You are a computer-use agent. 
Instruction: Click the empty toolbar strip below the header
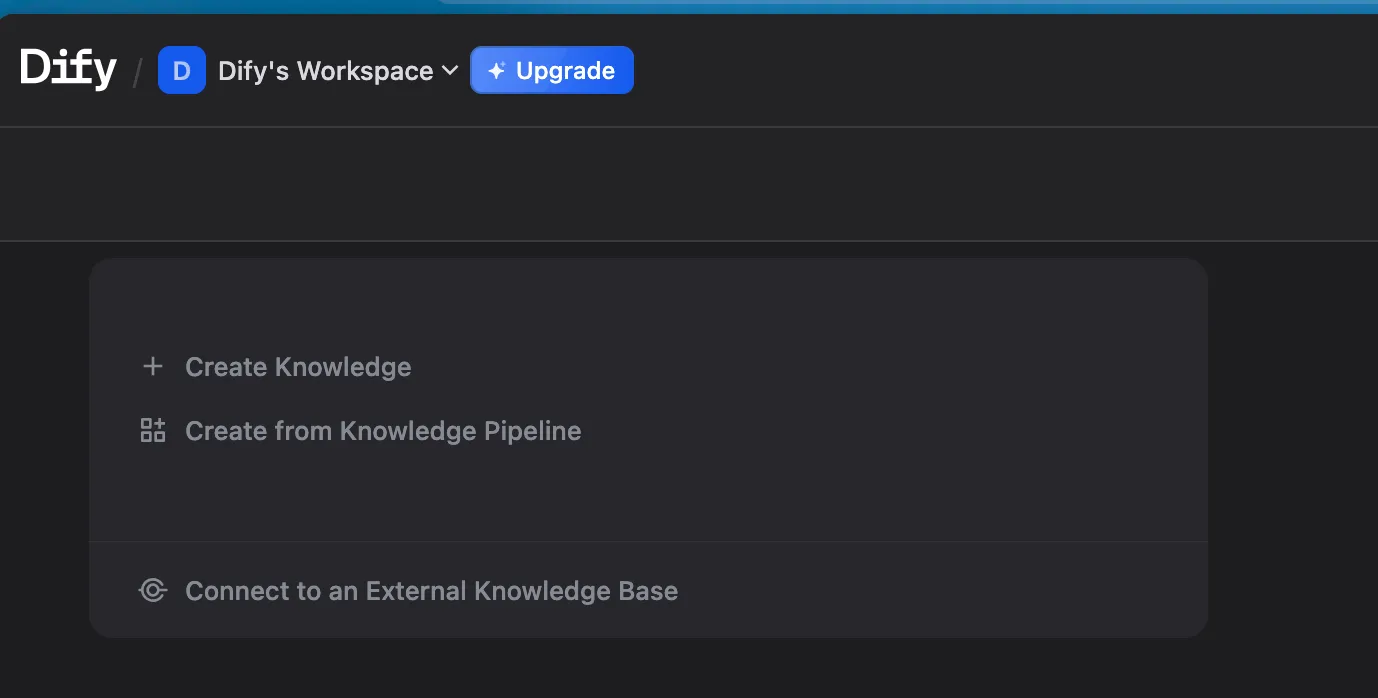(689, 184)
